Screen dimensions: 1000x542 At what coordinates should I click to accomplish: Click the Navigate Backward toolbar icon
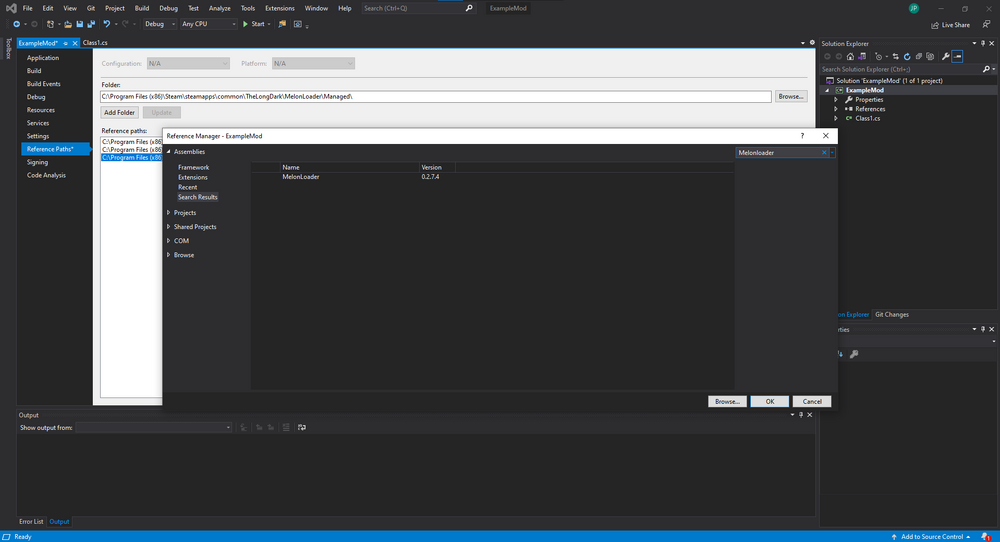point(17,24)
